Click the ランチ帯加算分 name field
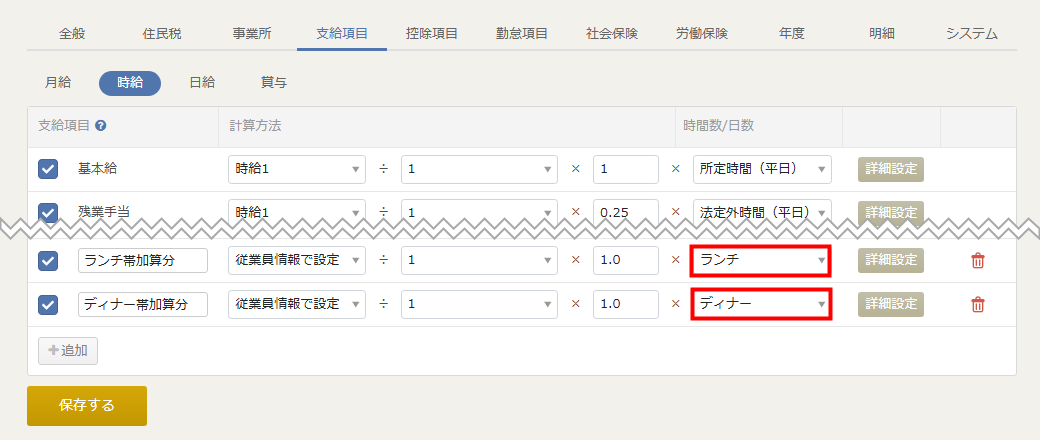The width and height of the screenshot is (1040, 440). (x=143, y=261)
